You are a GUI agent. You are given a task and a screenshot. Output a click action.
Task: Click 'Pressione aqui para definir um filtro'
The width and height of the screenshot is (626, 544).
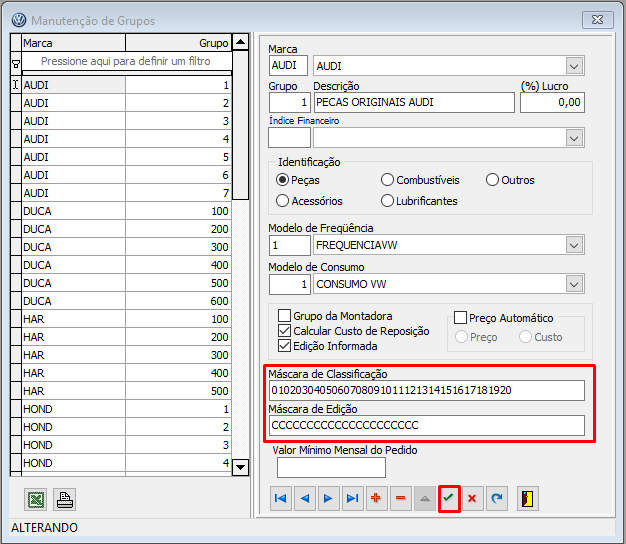click(x=126, y=61)
